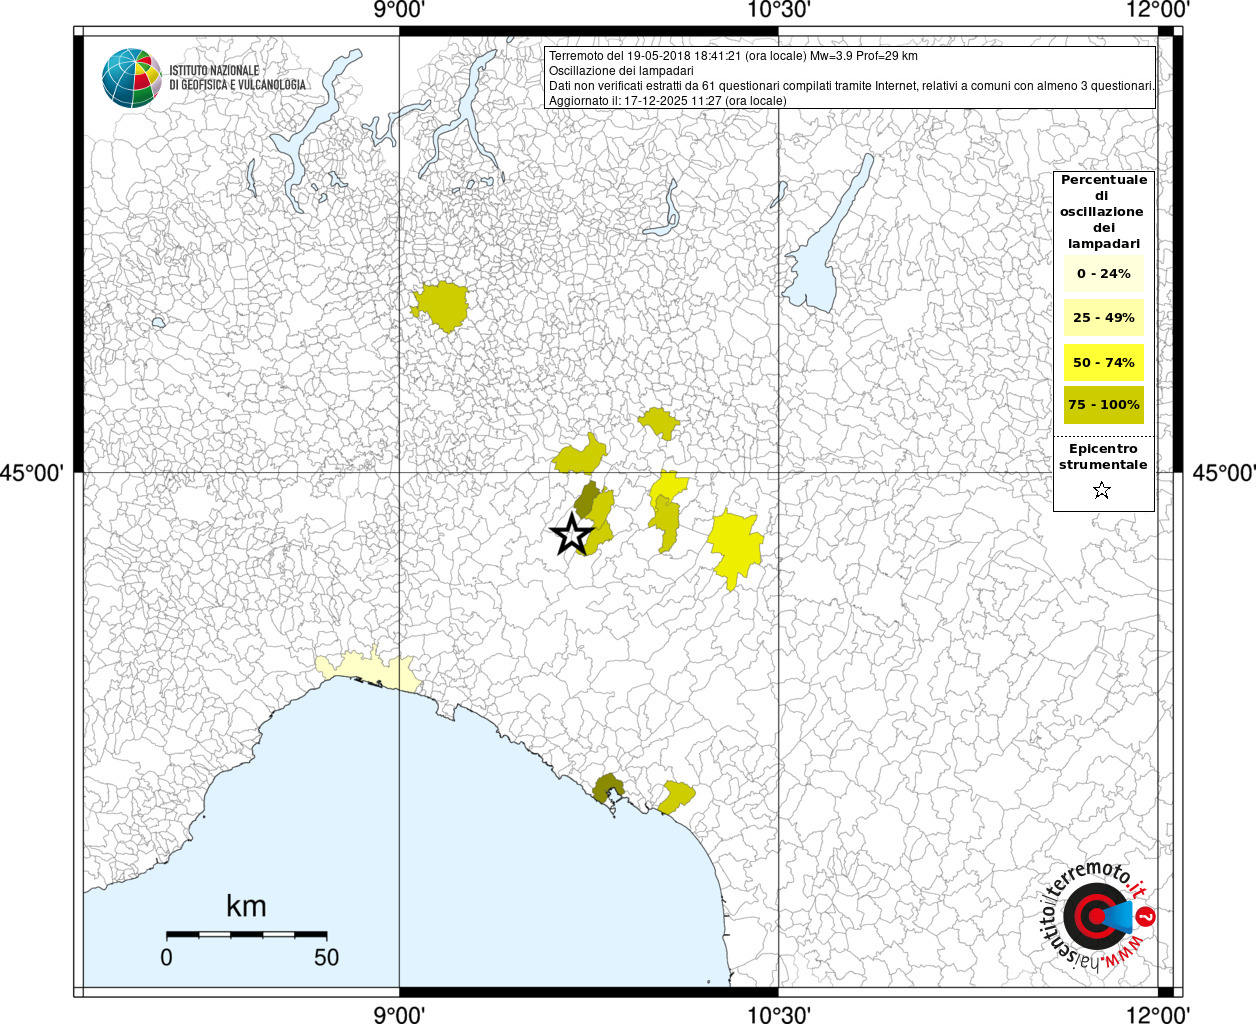Click the INGV globe logo

131,78
